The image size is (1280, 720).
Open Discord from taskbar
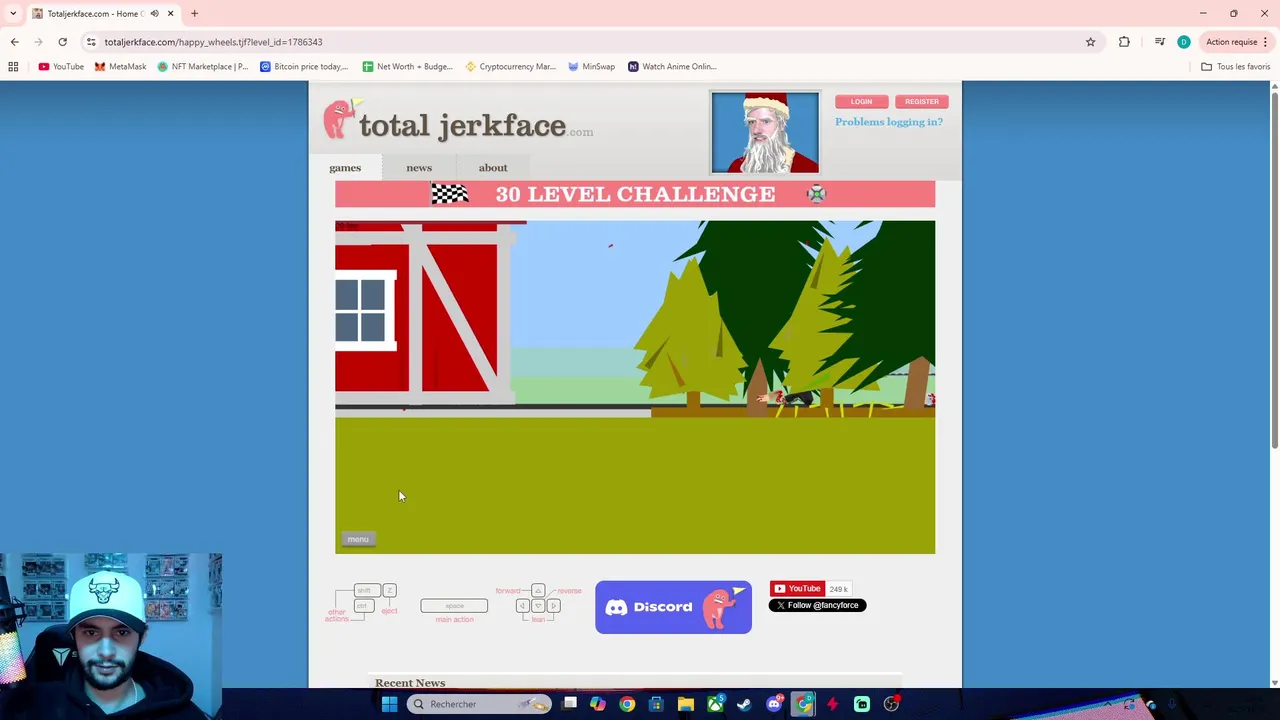[x=773, y=704]
